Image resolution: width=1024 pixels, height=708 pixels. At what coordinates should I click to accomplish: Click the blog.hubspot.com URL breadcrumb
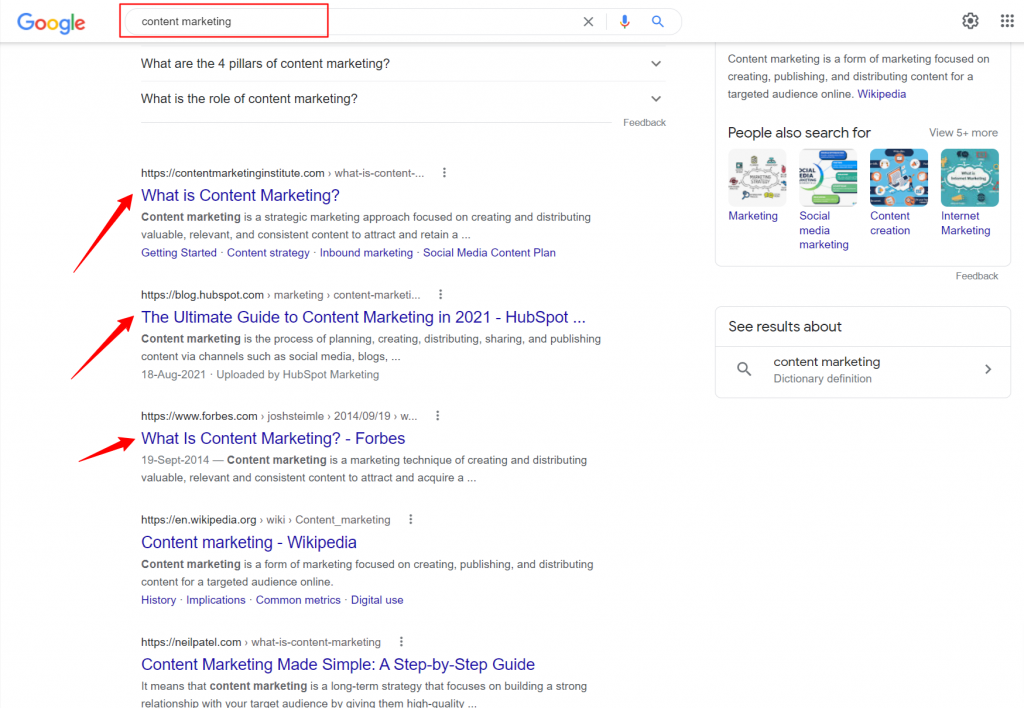click(281, 295)
